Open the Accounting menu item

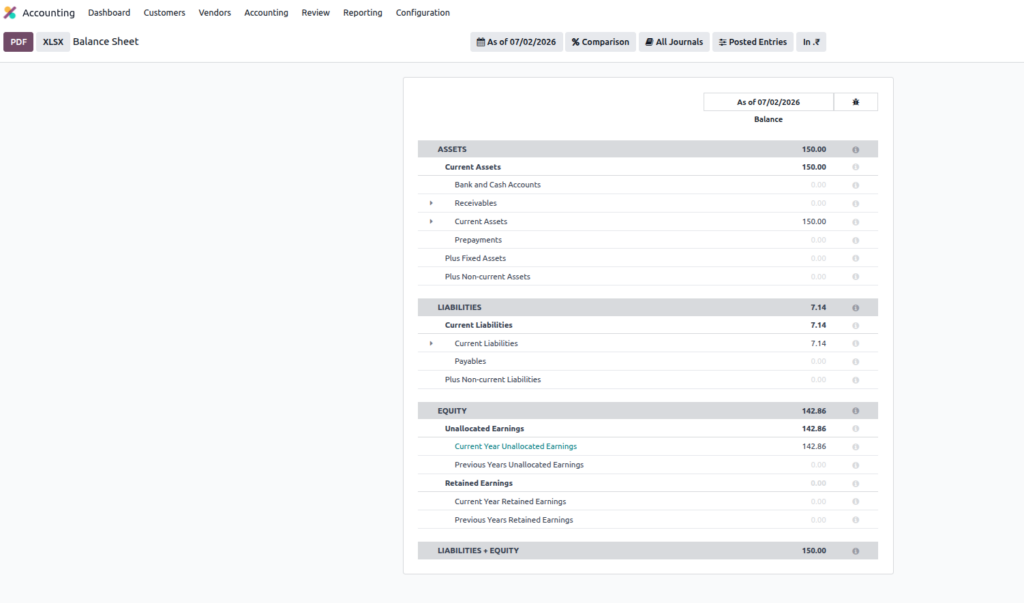pos(266,12)
